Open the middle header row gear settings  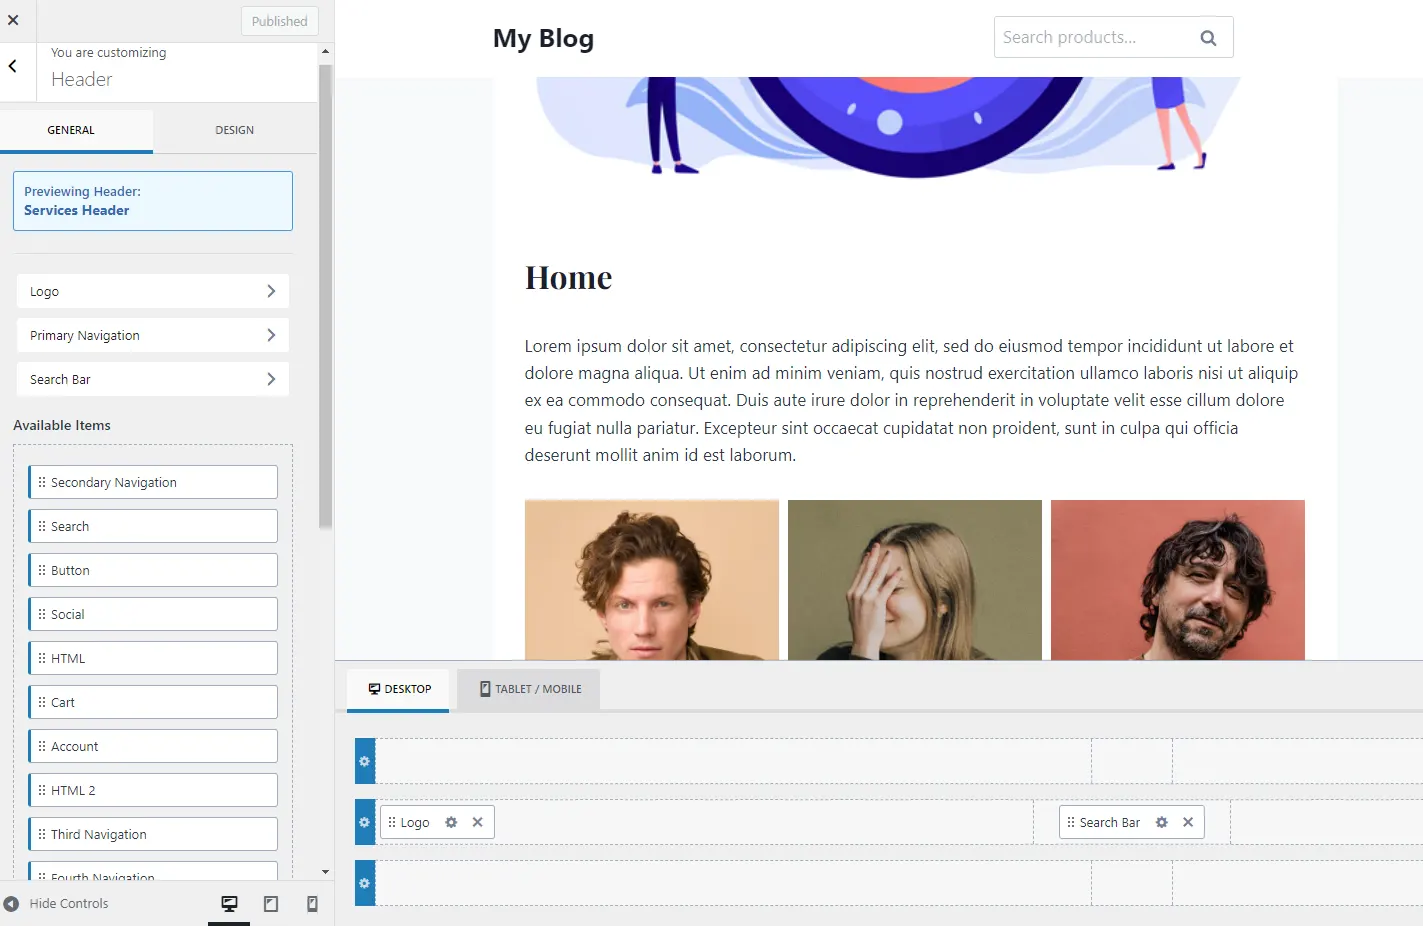[364, 821]
